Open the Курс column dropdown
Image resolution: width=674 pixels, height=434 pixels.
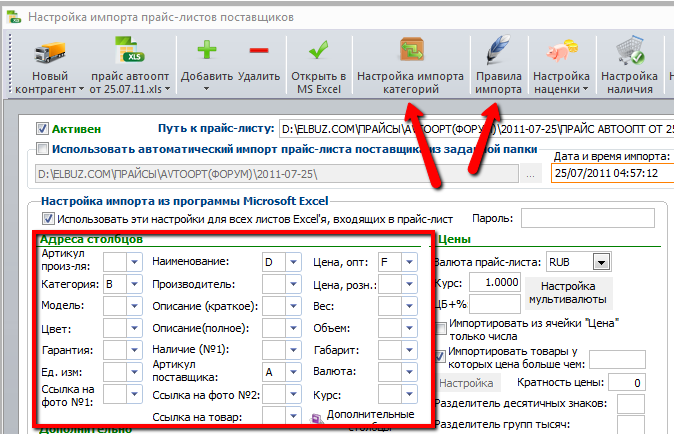click(409, 394)
